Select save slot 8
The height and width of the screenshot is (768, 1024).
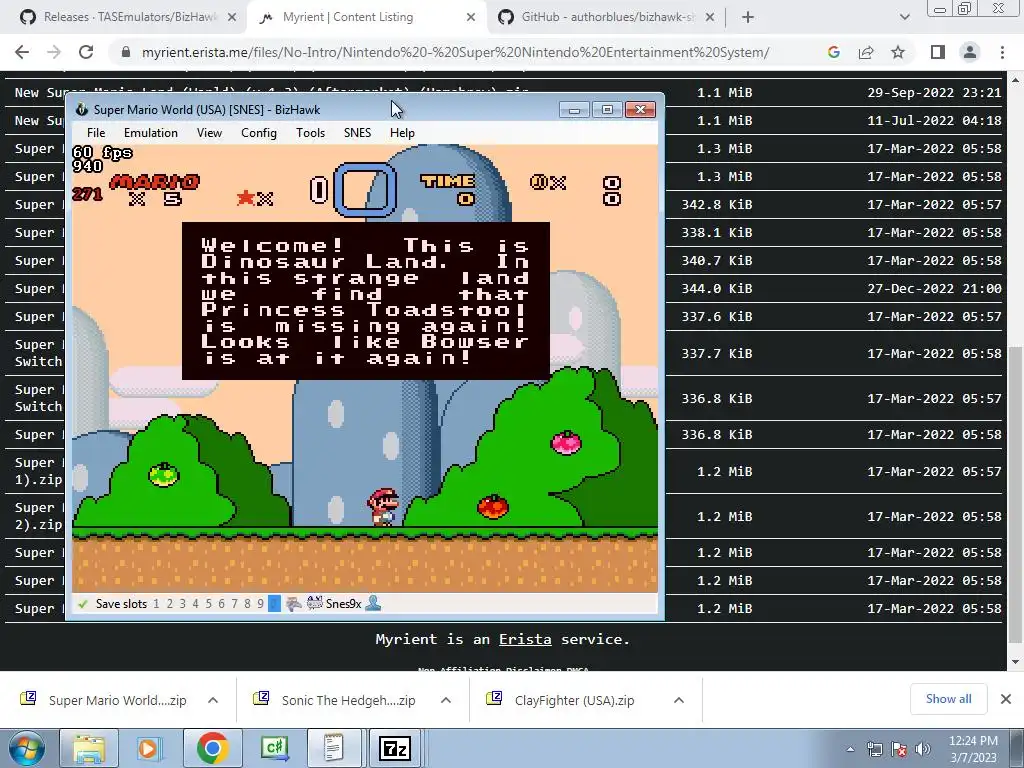[248, 604]
